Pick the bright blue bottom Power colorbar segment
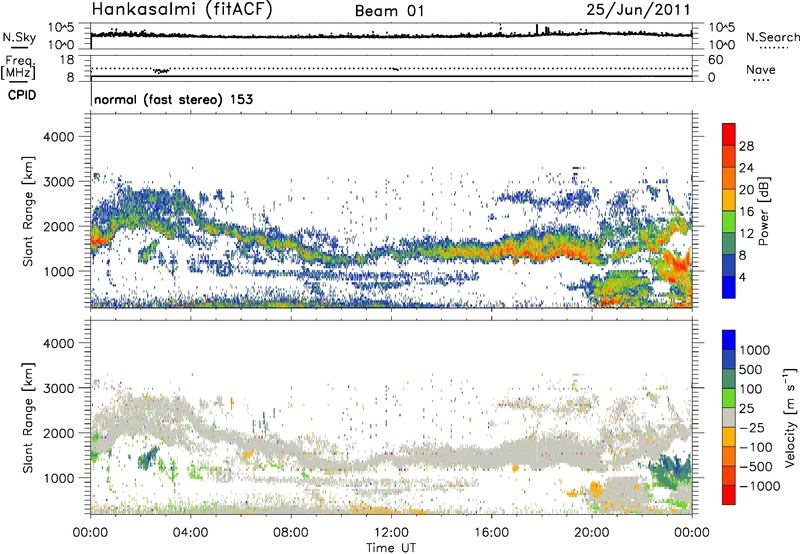This screenshot has height=554, width=800. coord(729,287)
